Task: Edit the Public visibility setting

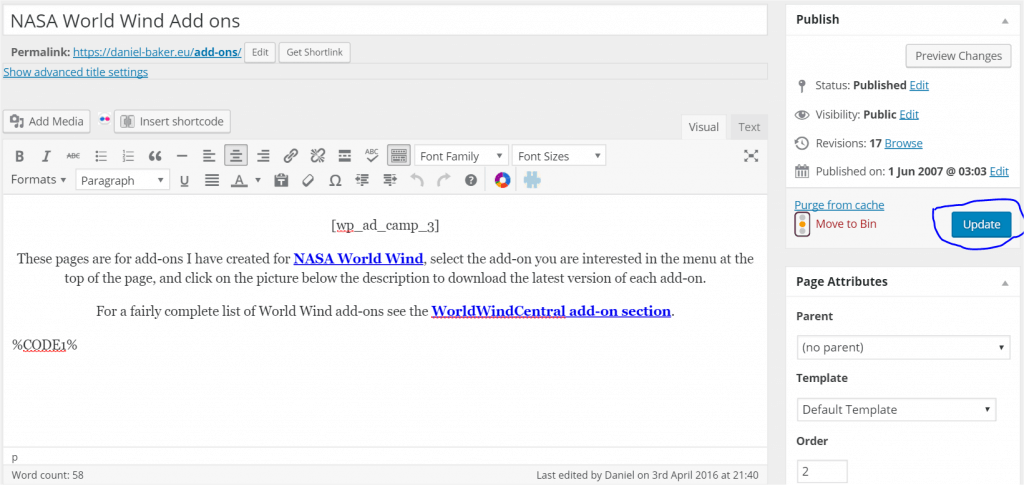Action: [909, 114]
